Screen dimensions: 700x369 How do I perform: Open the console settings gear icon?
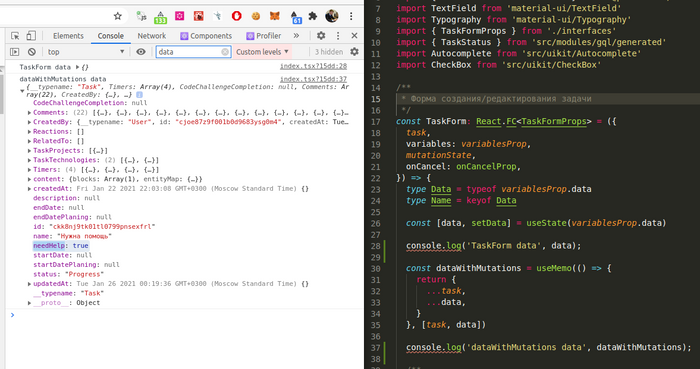point(354,52)
